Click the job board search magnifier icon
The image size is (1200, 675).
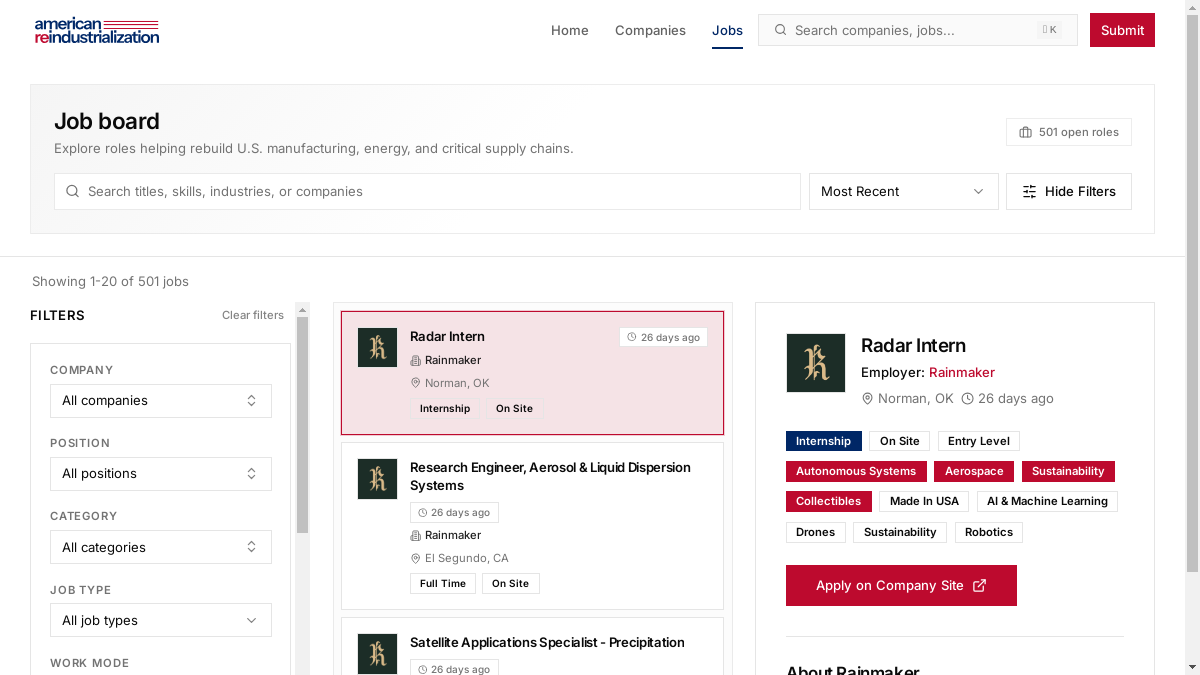tap(73, 191)
